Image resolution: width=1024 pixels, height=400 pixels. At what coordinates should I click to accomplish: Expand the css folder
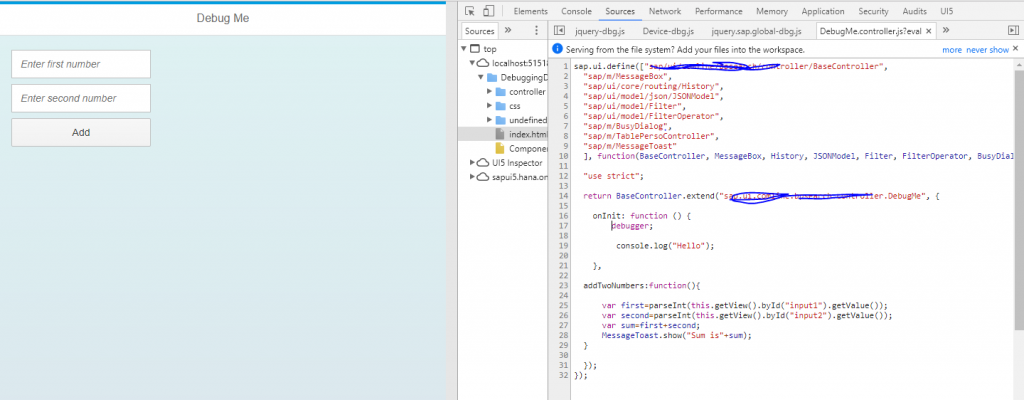pos(490,105)
